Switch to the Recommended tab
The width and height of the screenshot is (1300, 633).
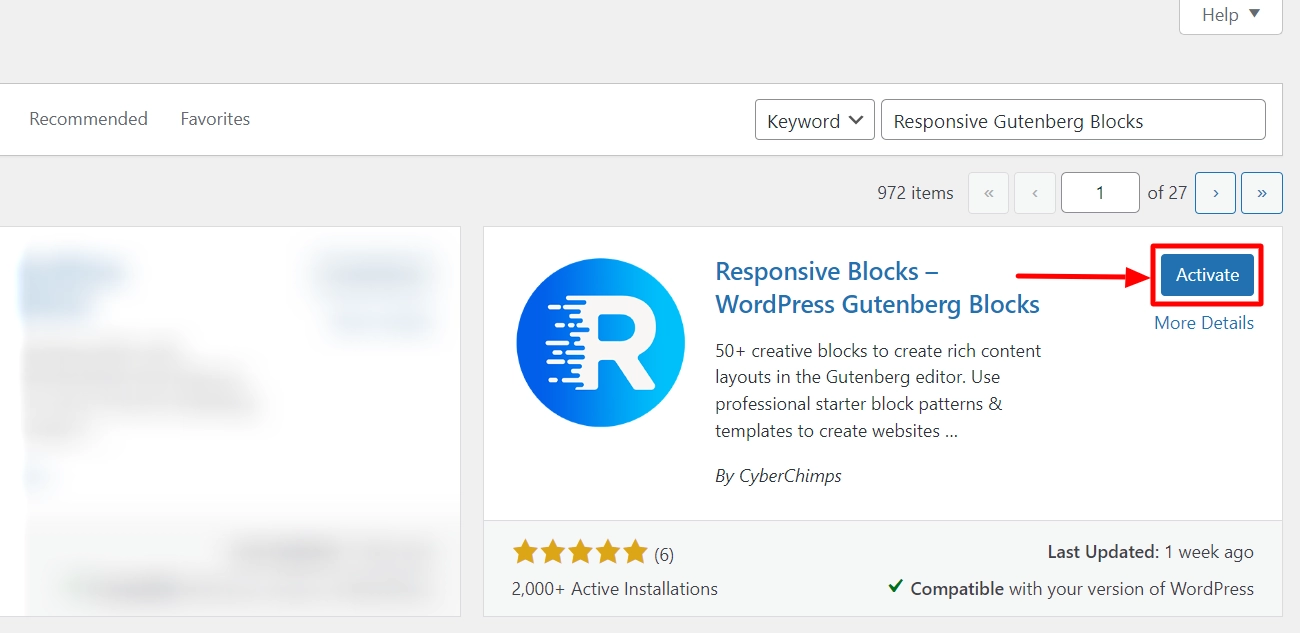coord(88,119)
